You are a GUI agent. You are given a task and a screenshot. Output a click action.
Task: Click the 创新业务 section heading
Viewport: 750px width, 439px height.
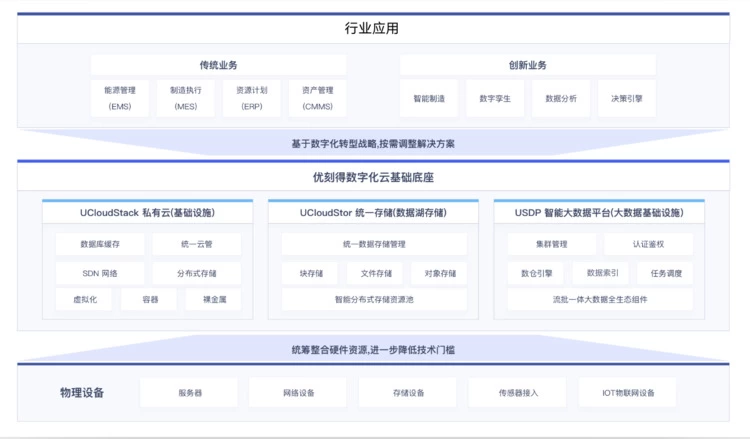(527, 66)
